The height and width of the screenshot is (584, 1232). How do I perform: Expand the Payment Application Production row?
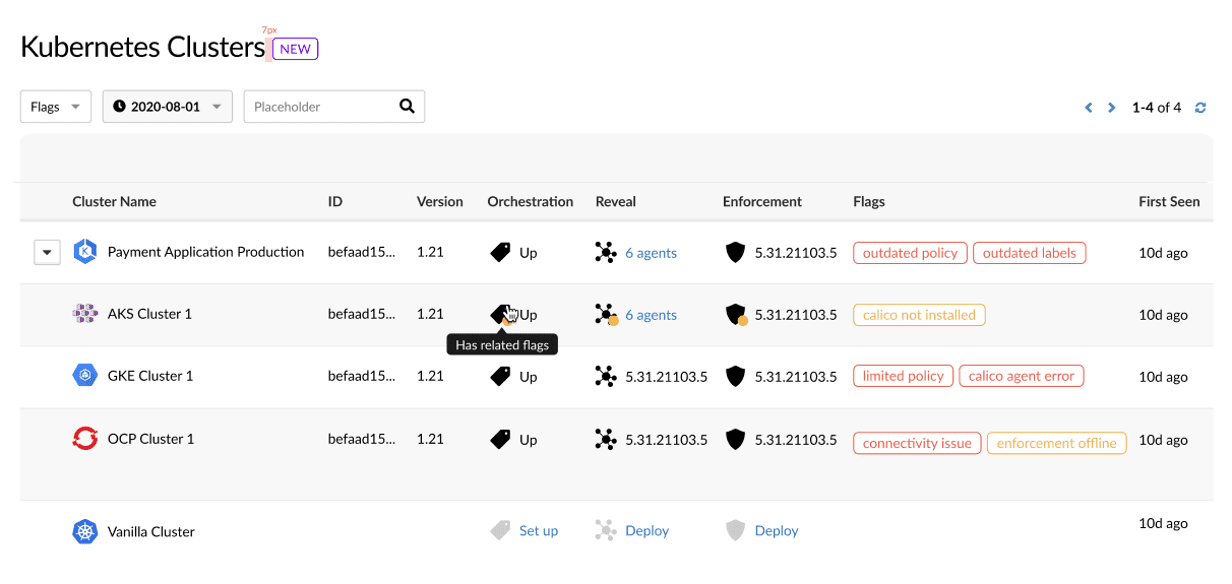[x=47, y=253]
